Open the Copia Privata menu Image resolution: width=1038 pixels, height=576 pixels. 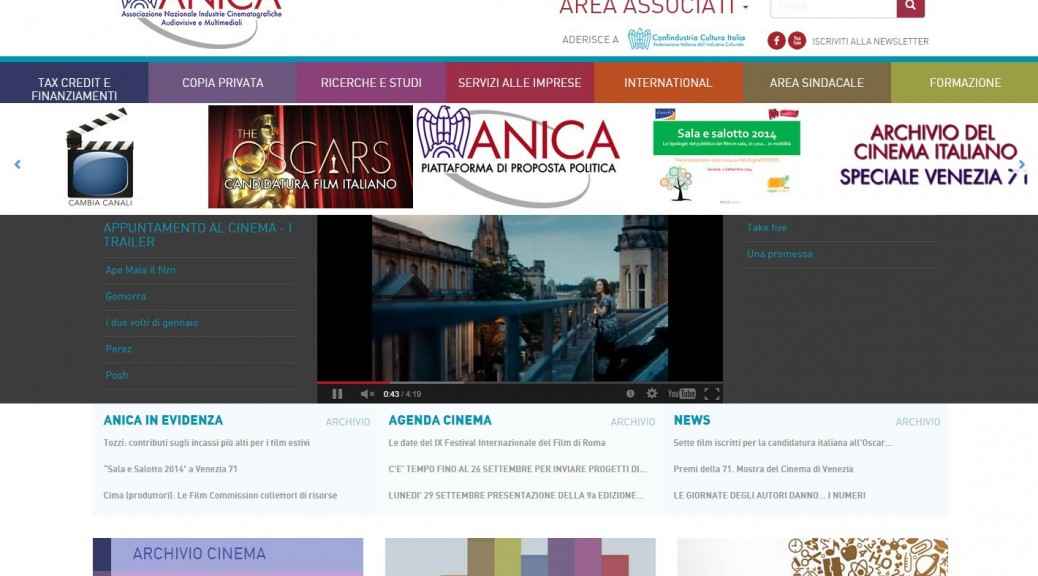pos(222,83)
